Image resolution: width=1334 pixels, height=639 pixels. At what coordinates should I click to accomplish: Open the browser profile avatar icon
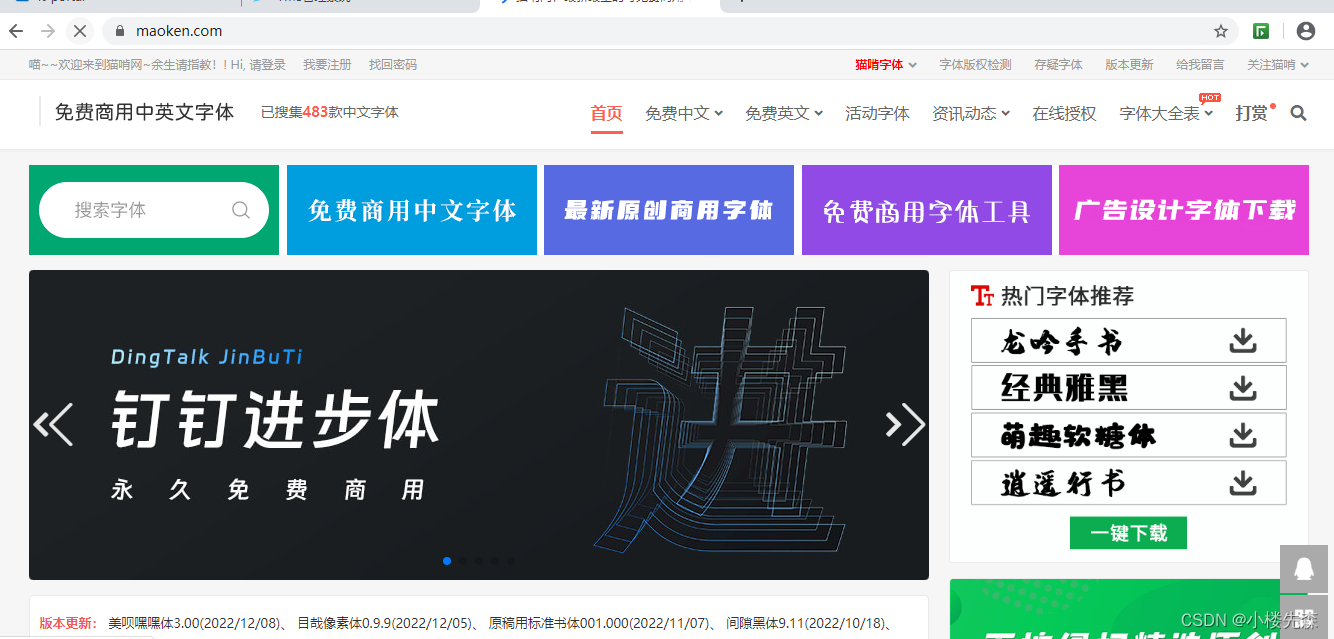[x=1305, y=31]
